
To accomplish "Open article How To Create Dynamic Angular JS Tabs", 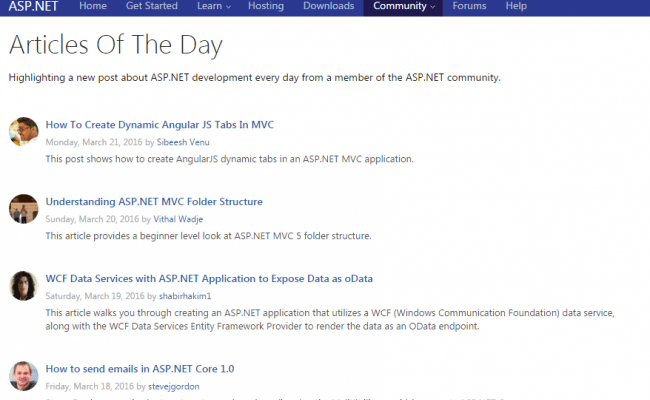I will point(160,125).
